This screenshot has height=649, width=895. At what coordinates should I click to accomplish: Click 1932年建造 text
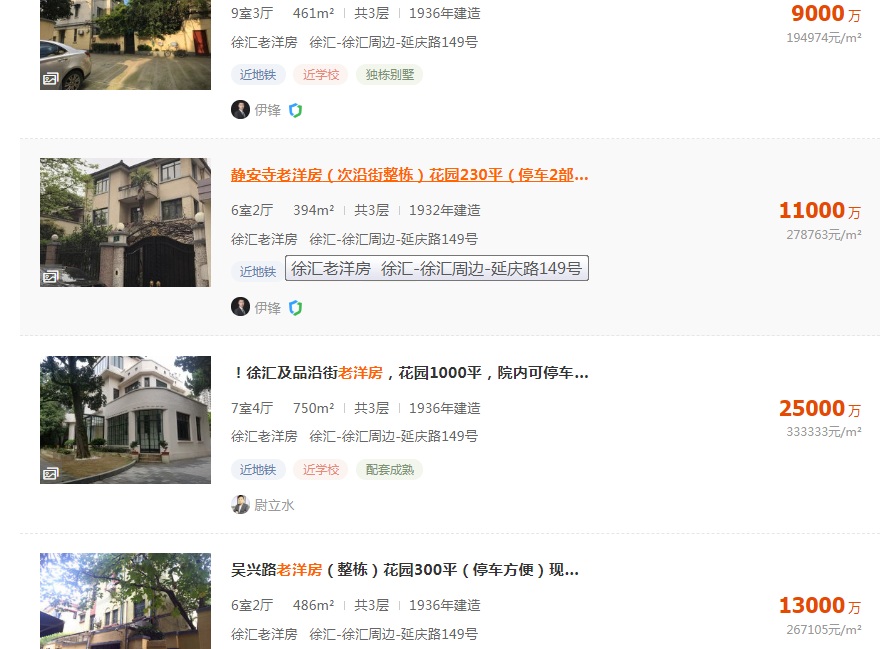click(445, 210)
